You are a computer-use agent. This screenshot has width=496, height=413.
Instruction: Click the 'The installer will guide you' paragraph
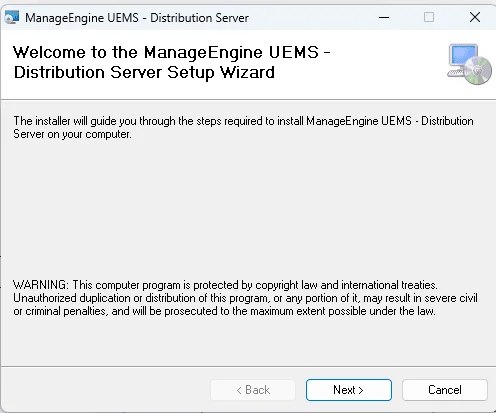tap(243, 127)
